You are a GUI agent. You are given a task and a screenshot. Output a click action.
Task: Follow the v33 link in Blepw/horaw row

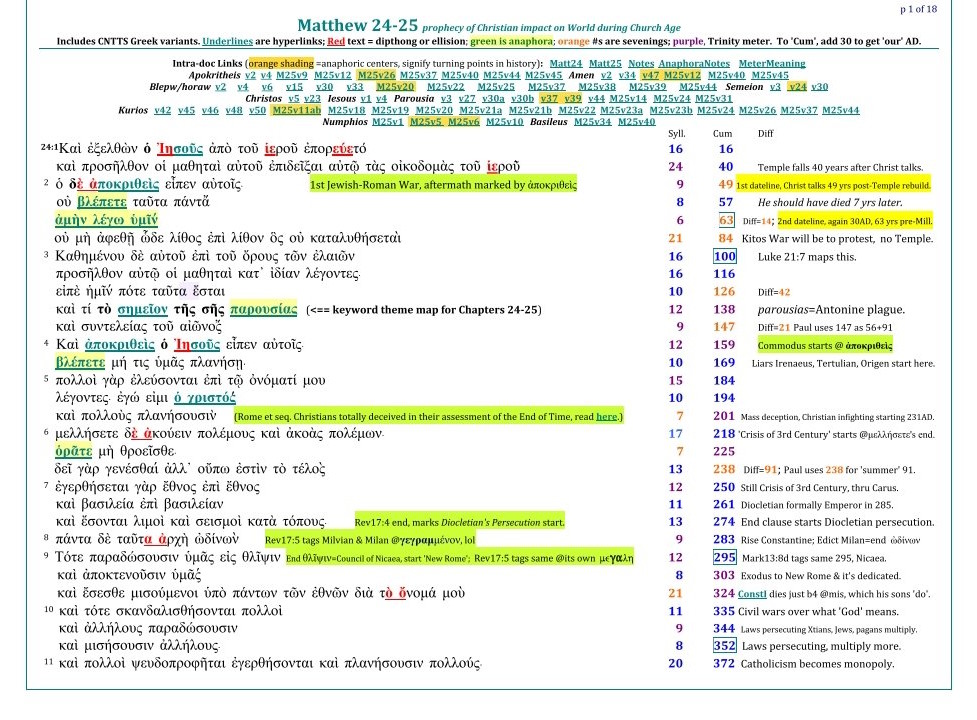tap(355, 87)
